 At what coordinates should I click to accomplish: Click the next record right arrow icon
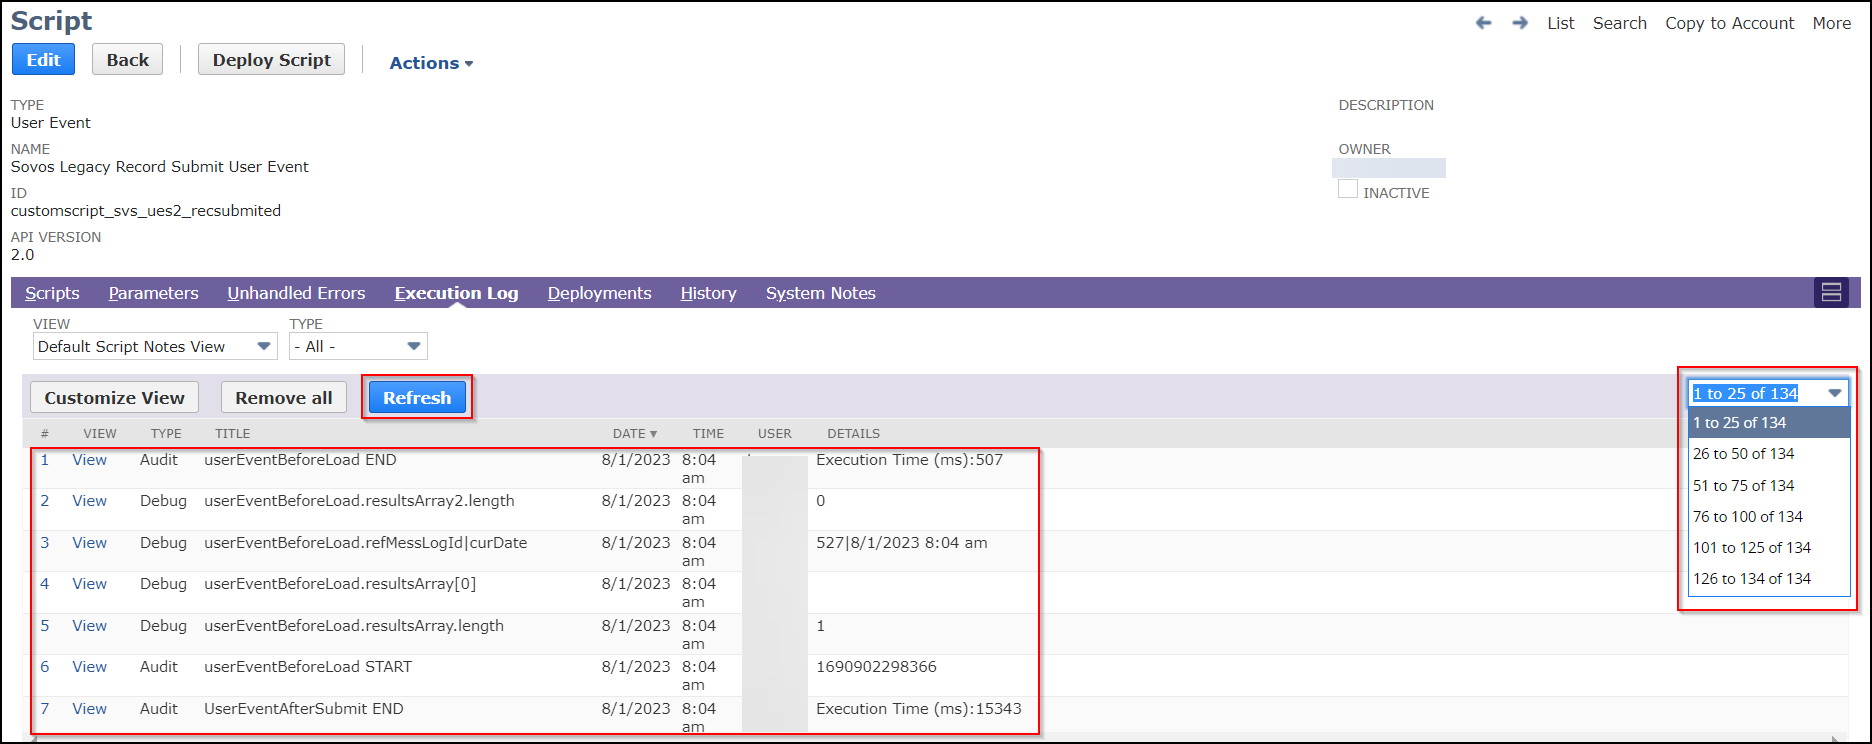1520,23
